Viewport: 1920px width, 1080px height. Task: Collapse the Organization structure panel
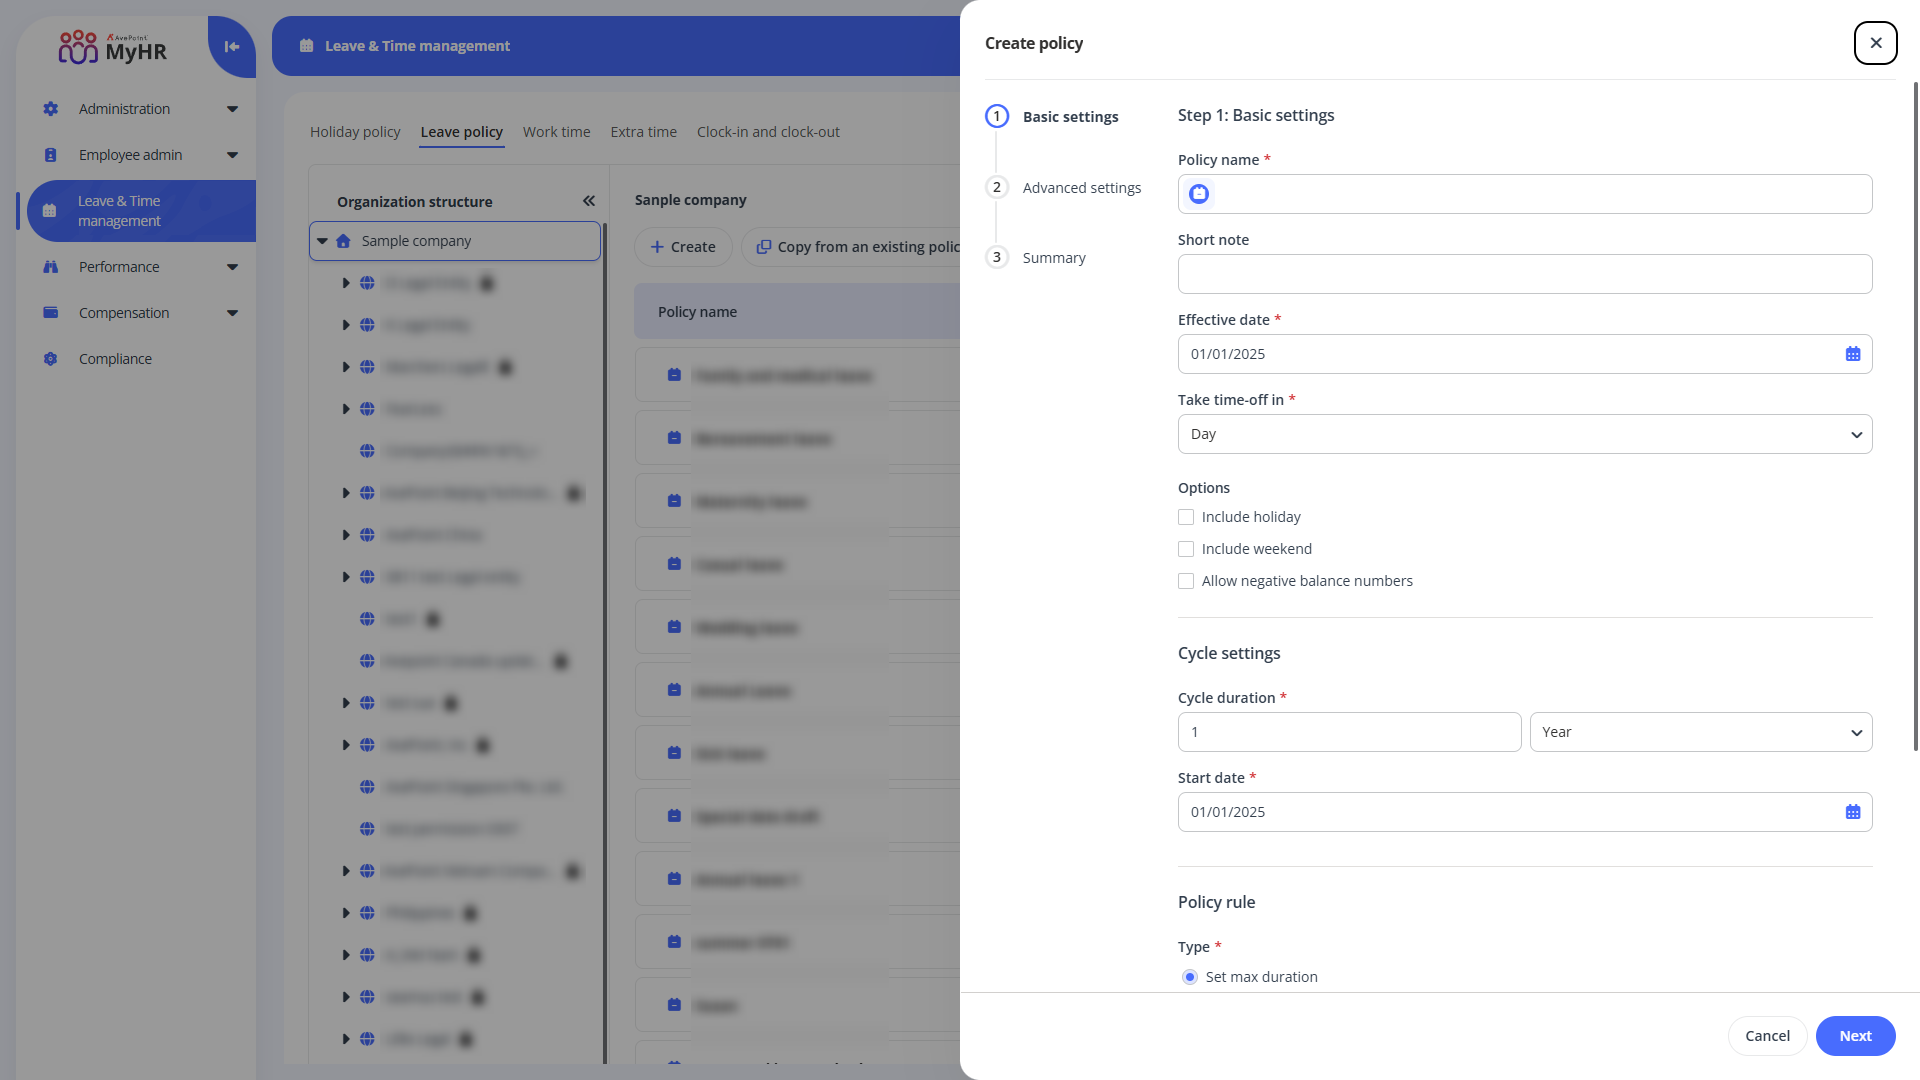pos(589,201)
